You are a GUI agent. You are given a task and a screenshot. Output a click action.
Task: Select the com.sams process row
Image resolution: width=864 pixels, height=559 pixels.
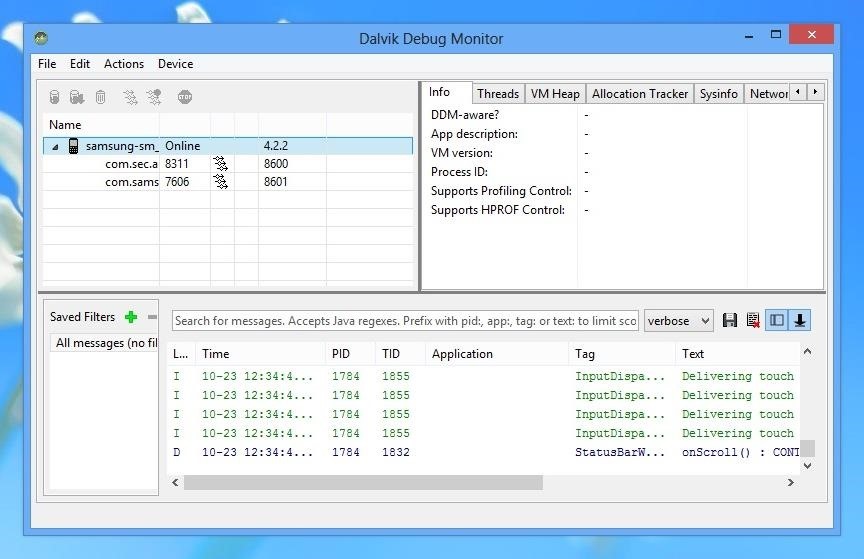[228, 181]
